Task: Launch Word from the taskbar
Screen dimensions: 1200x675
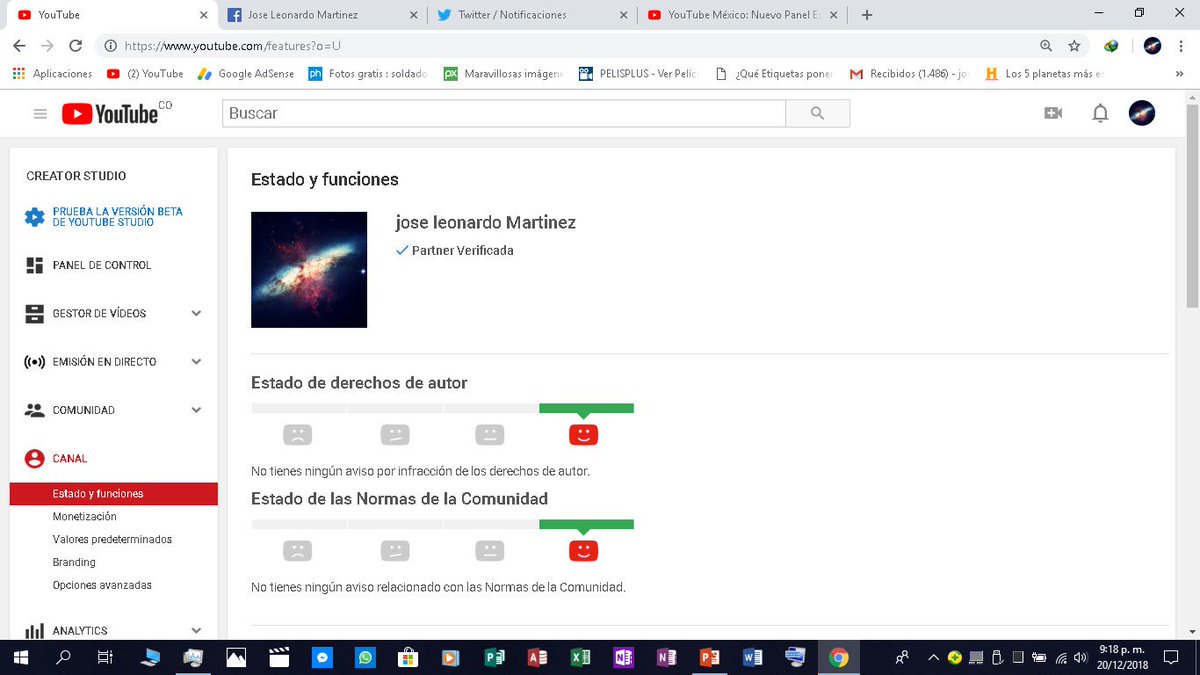Action: tap(753, 657)
